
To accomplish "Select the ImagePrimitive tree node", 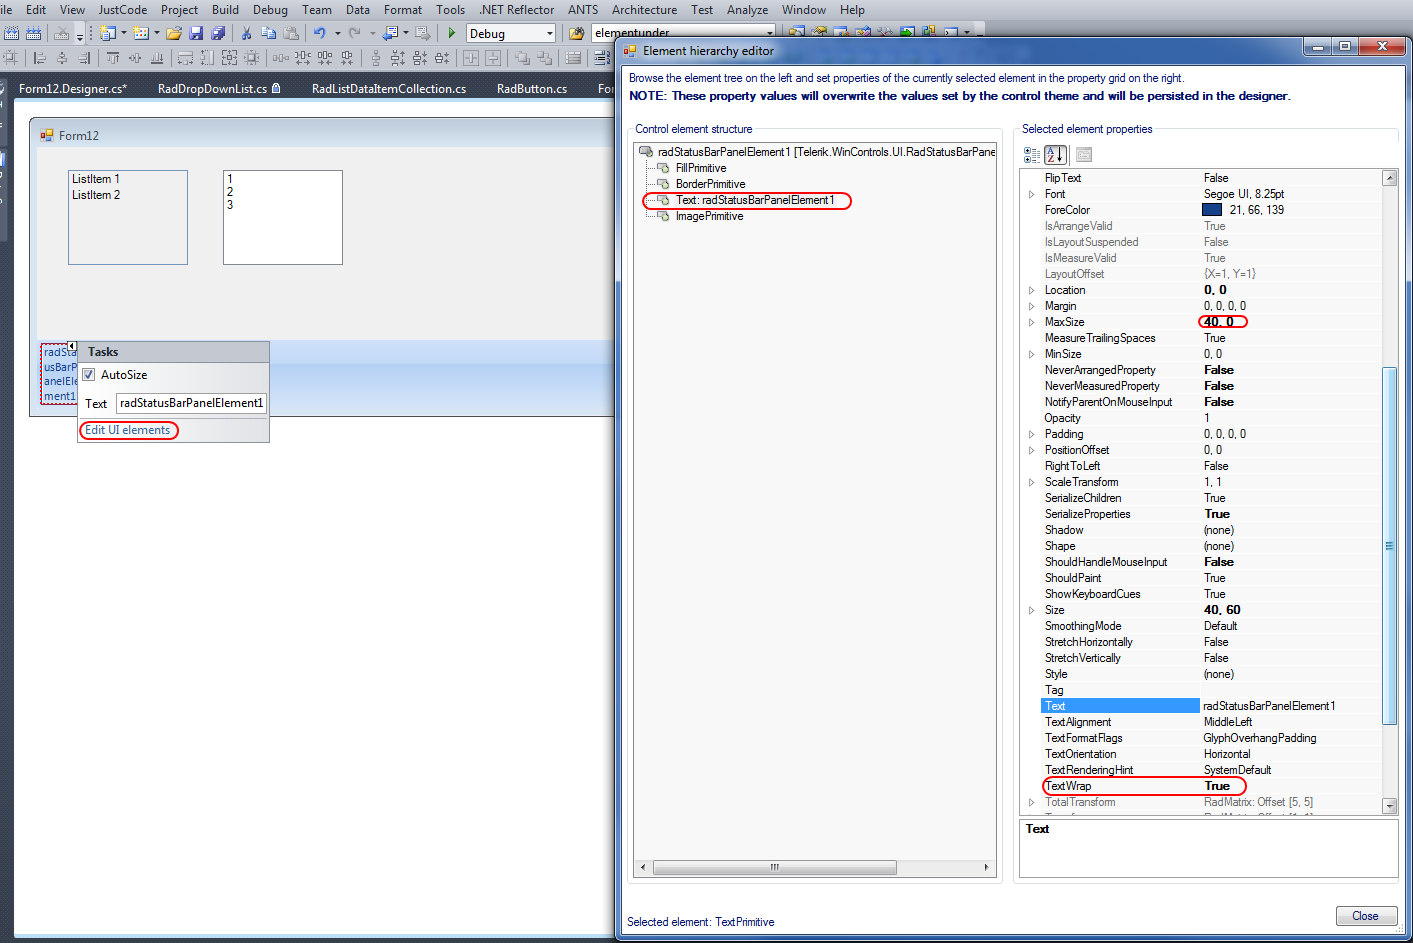I will [x=710, y=216].
